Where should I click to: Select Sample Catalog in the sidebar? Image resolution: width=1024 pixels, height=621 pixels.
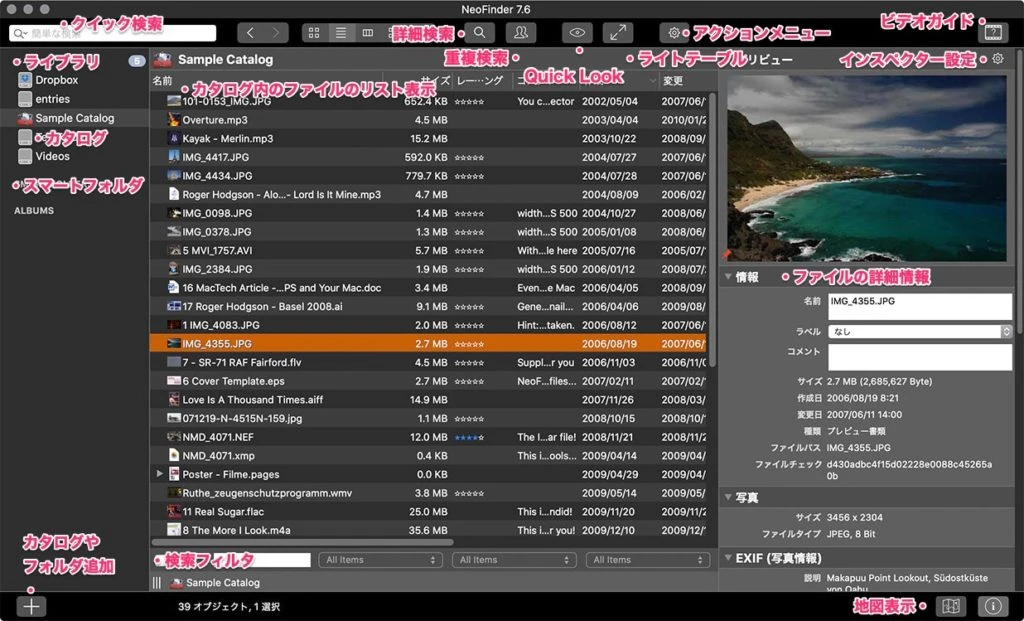click(x=74, y=118)
